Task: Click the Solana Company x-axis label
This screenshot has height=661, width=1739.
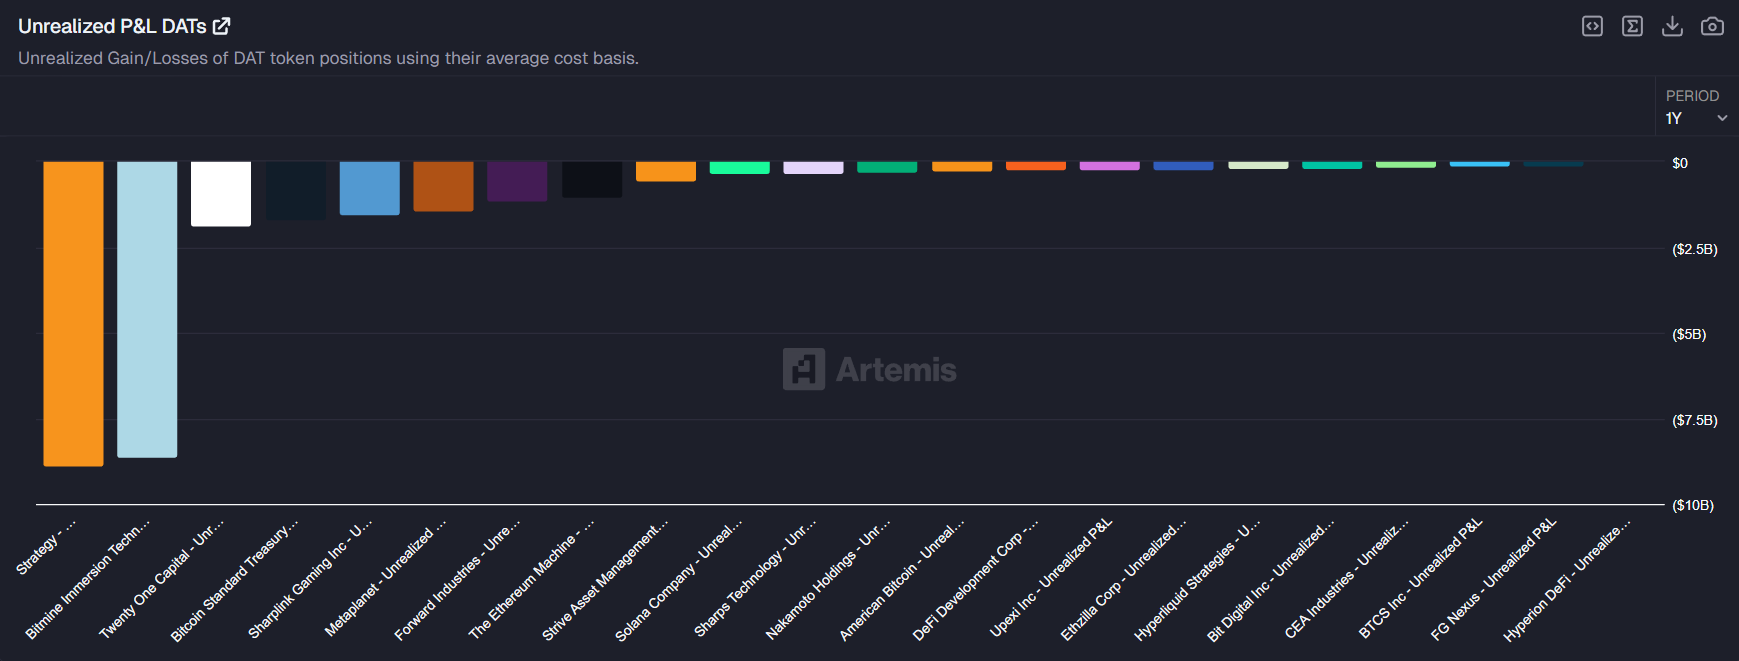Action: coord(677,582)
